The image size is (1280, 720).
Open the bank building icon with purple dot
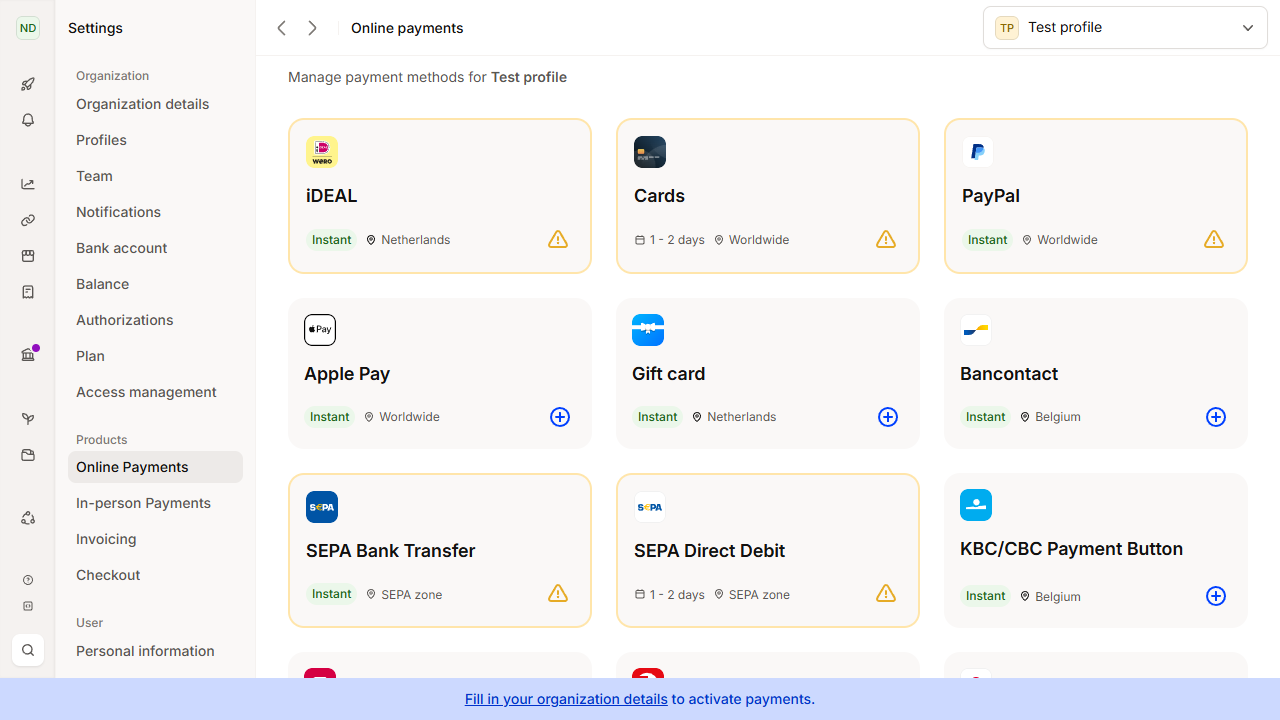(28, 354)
